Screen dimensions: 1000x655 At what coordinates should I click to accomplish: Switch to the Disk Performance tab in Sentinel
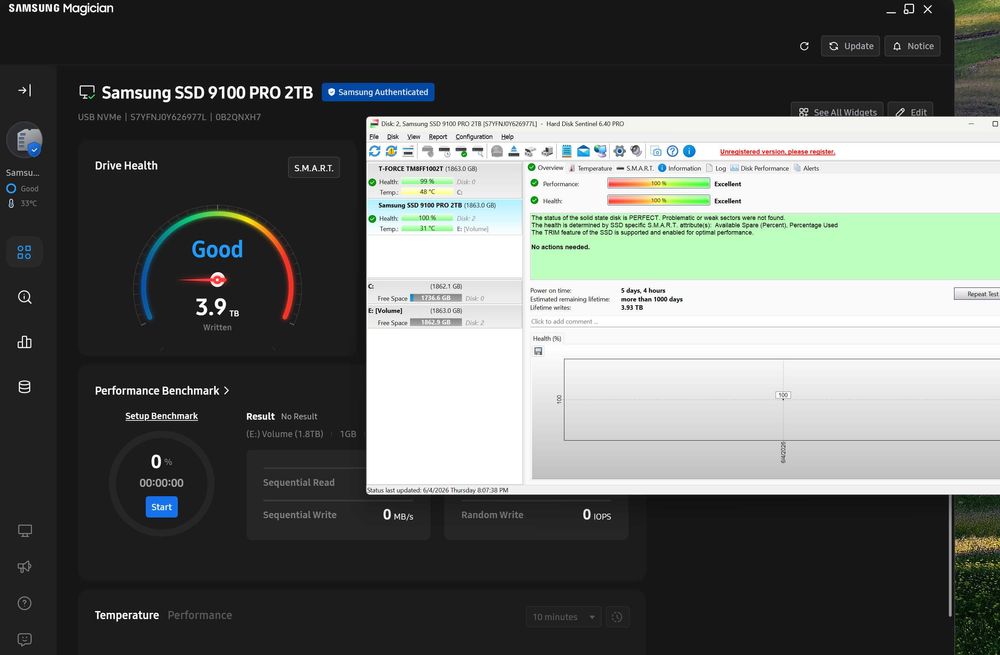(760, 168)
